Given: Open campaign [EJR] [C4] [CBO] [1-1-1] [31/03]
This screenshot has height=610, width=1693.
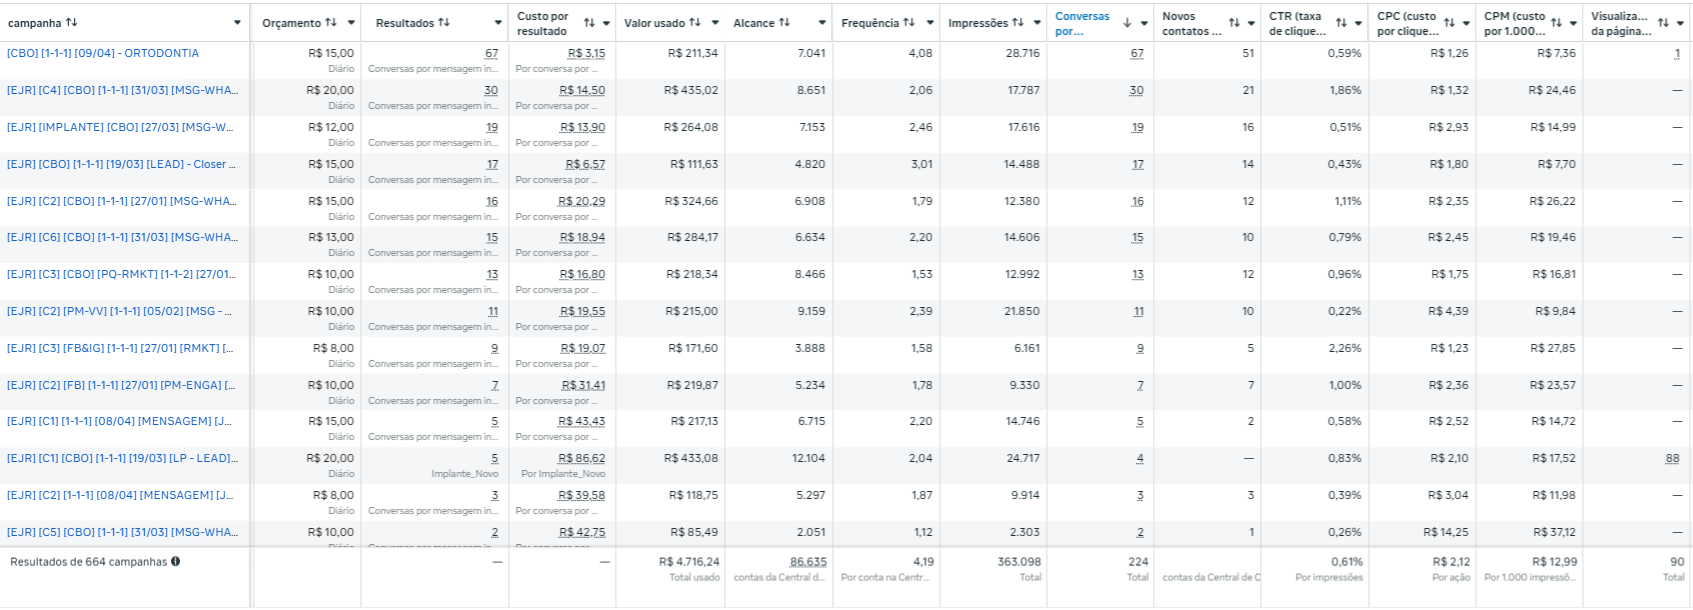Looking at the screenshot, I should pyautogui.click(x=122, y=90).
